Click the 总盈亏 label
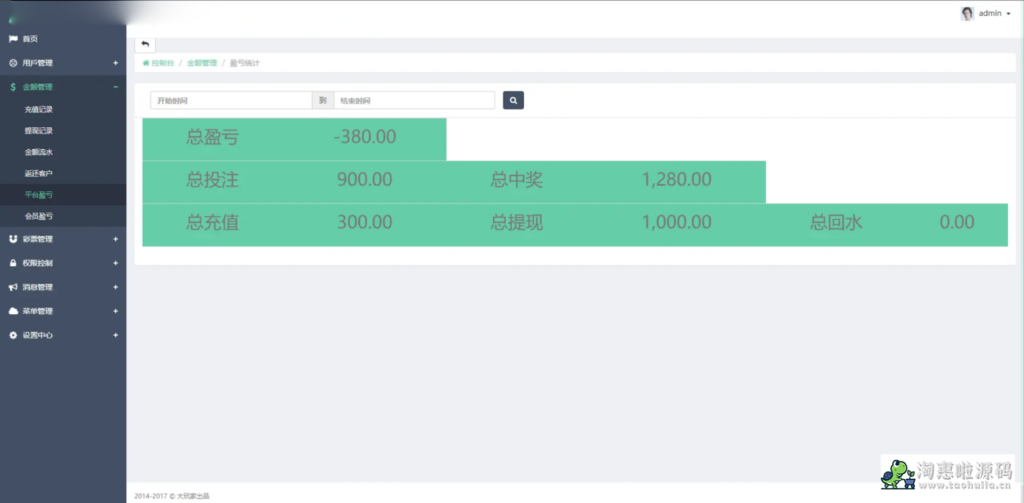1024x503 pixels. pyautogui.click(x=212, y=138)
